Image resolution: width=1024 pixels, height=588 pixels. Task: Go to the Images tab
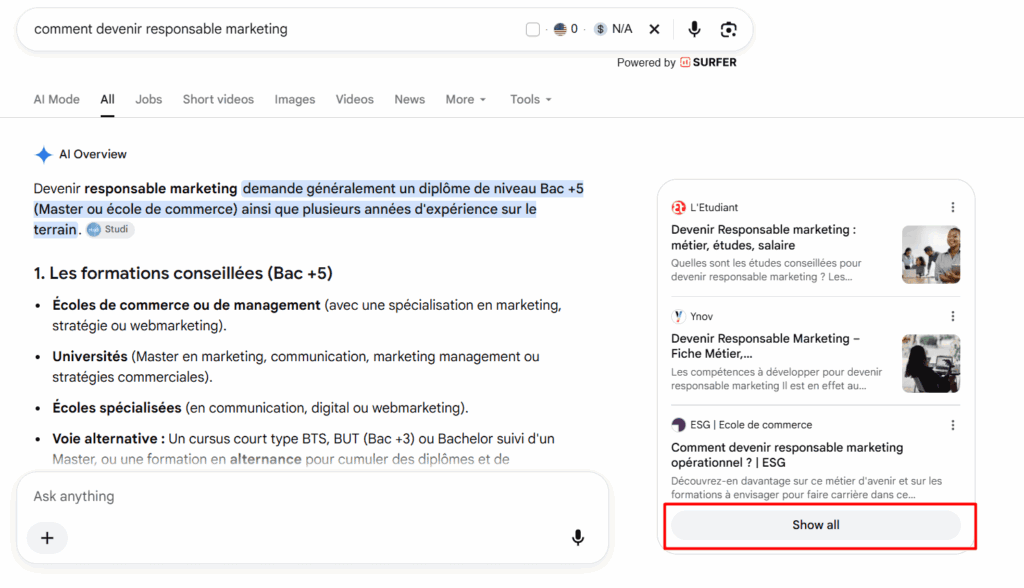[x=295, y=99]
